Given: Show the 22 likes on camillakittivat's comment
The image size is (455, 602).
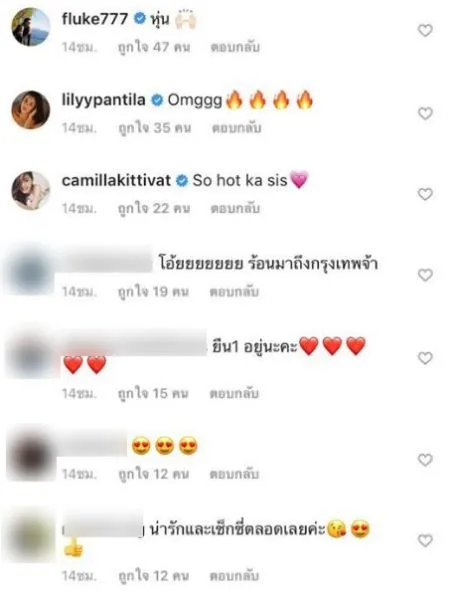Looking at the screenshot, I should 154,208.
